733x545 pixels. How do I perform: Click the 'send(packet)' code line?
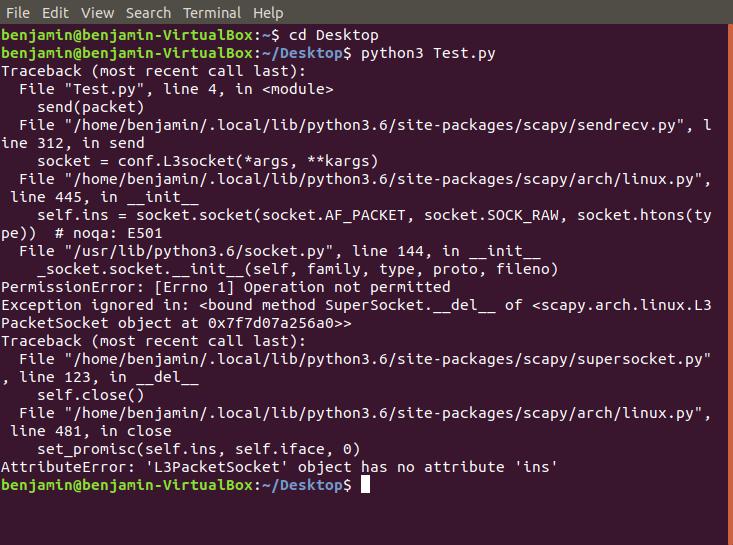(91, 107)
